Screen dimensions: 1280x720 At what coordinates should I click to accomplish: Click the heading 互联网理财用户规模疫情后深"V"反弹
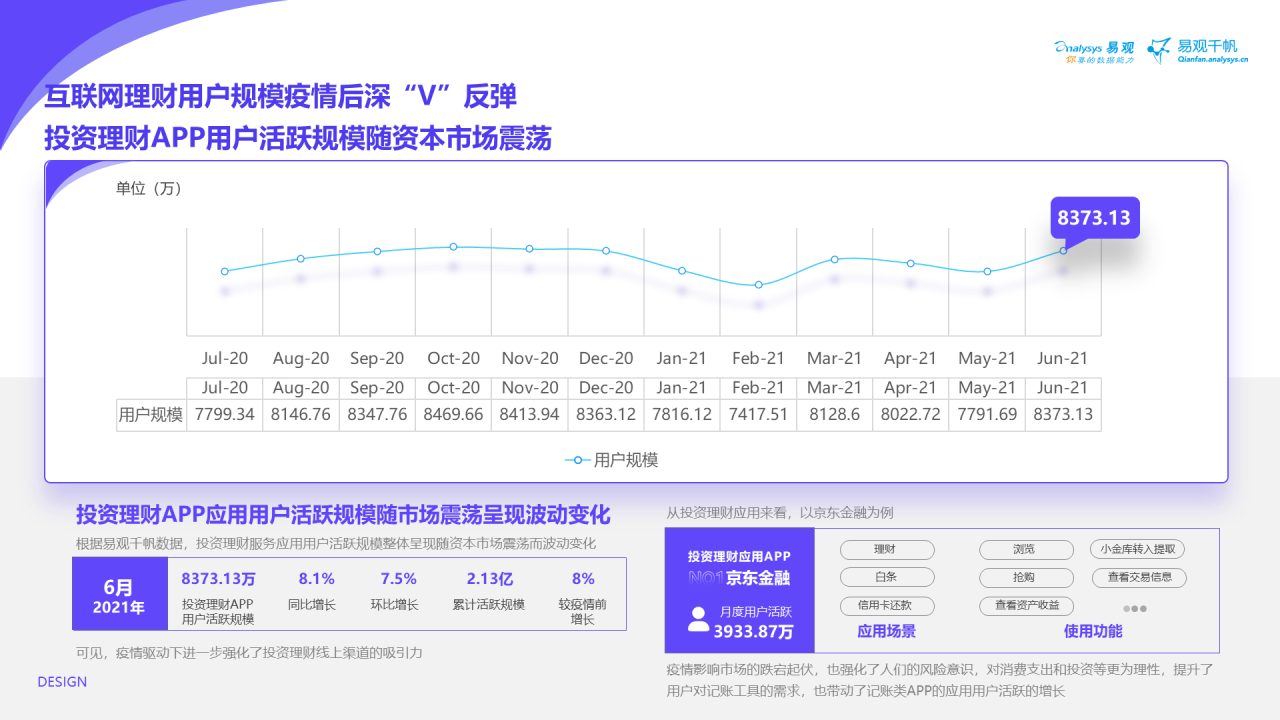(280, 97)
